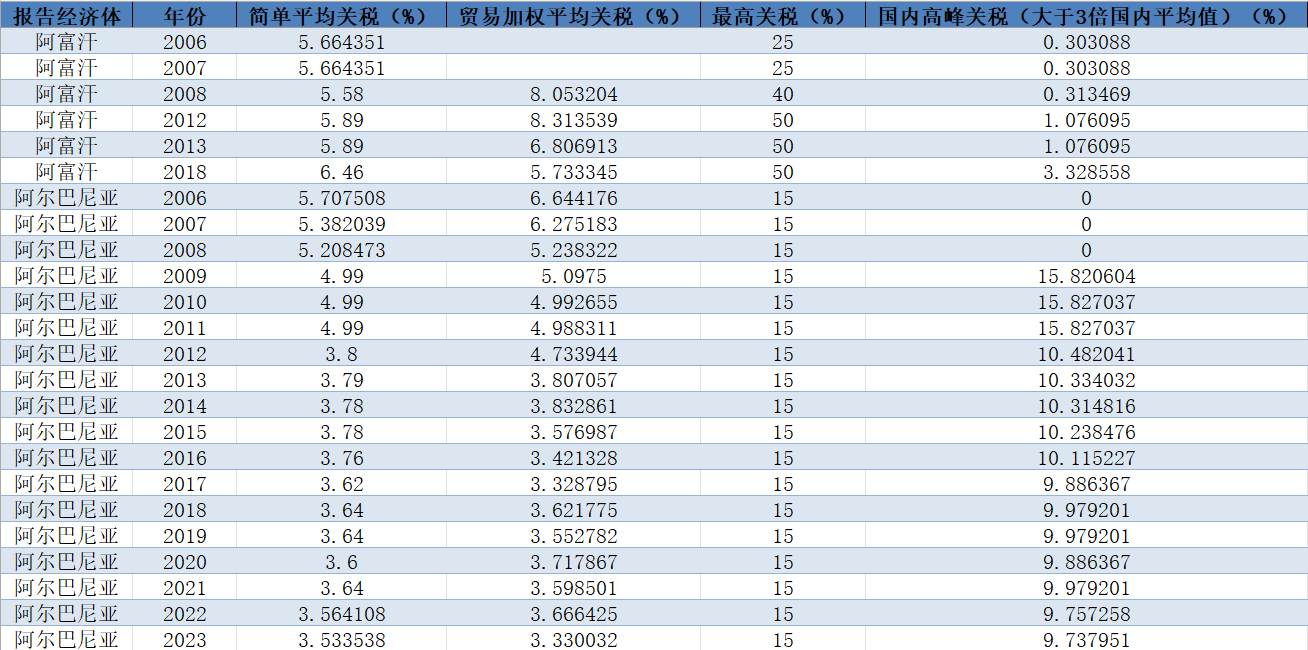Image resolution: width=1308 pixels, height=650 pixels.
Task: Select the cell showing 15.820604
Action: coord(1085,276)
